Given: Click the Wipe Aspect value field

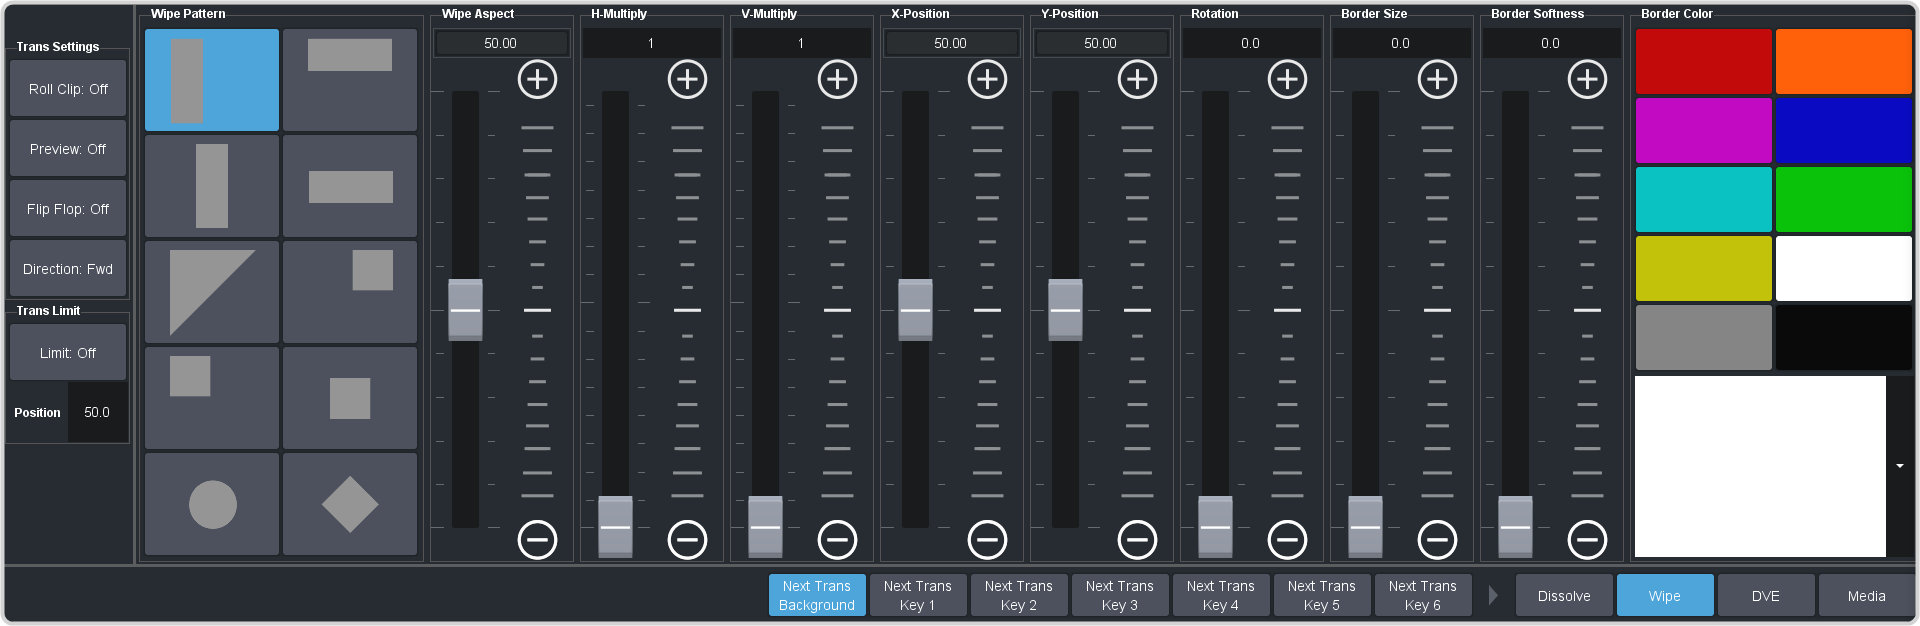Looking at the screenshot, I should [501, 43].
